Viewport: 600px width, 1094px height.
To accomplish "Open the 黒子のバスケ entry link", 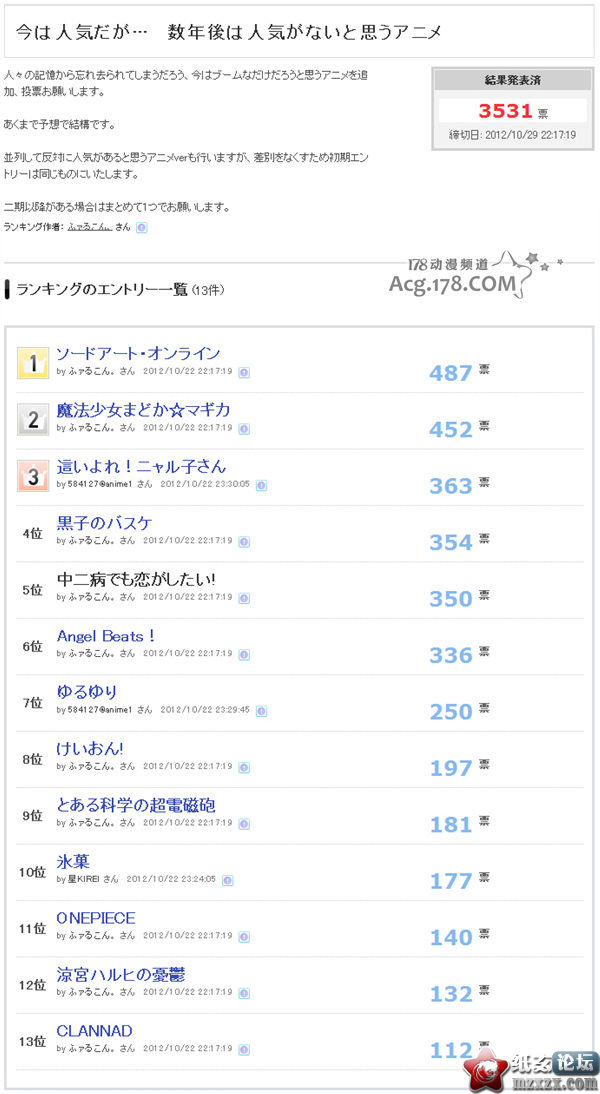I will 104,523.
